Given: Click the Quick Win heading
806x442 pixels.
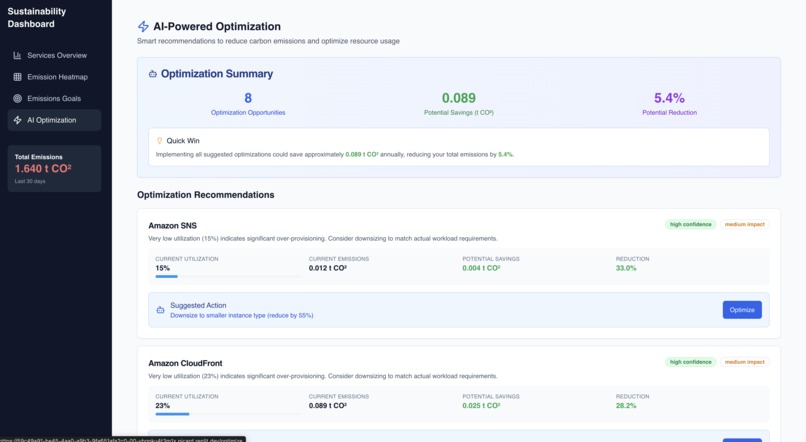Looking at the screenshot, I should [x=183, y=141].
